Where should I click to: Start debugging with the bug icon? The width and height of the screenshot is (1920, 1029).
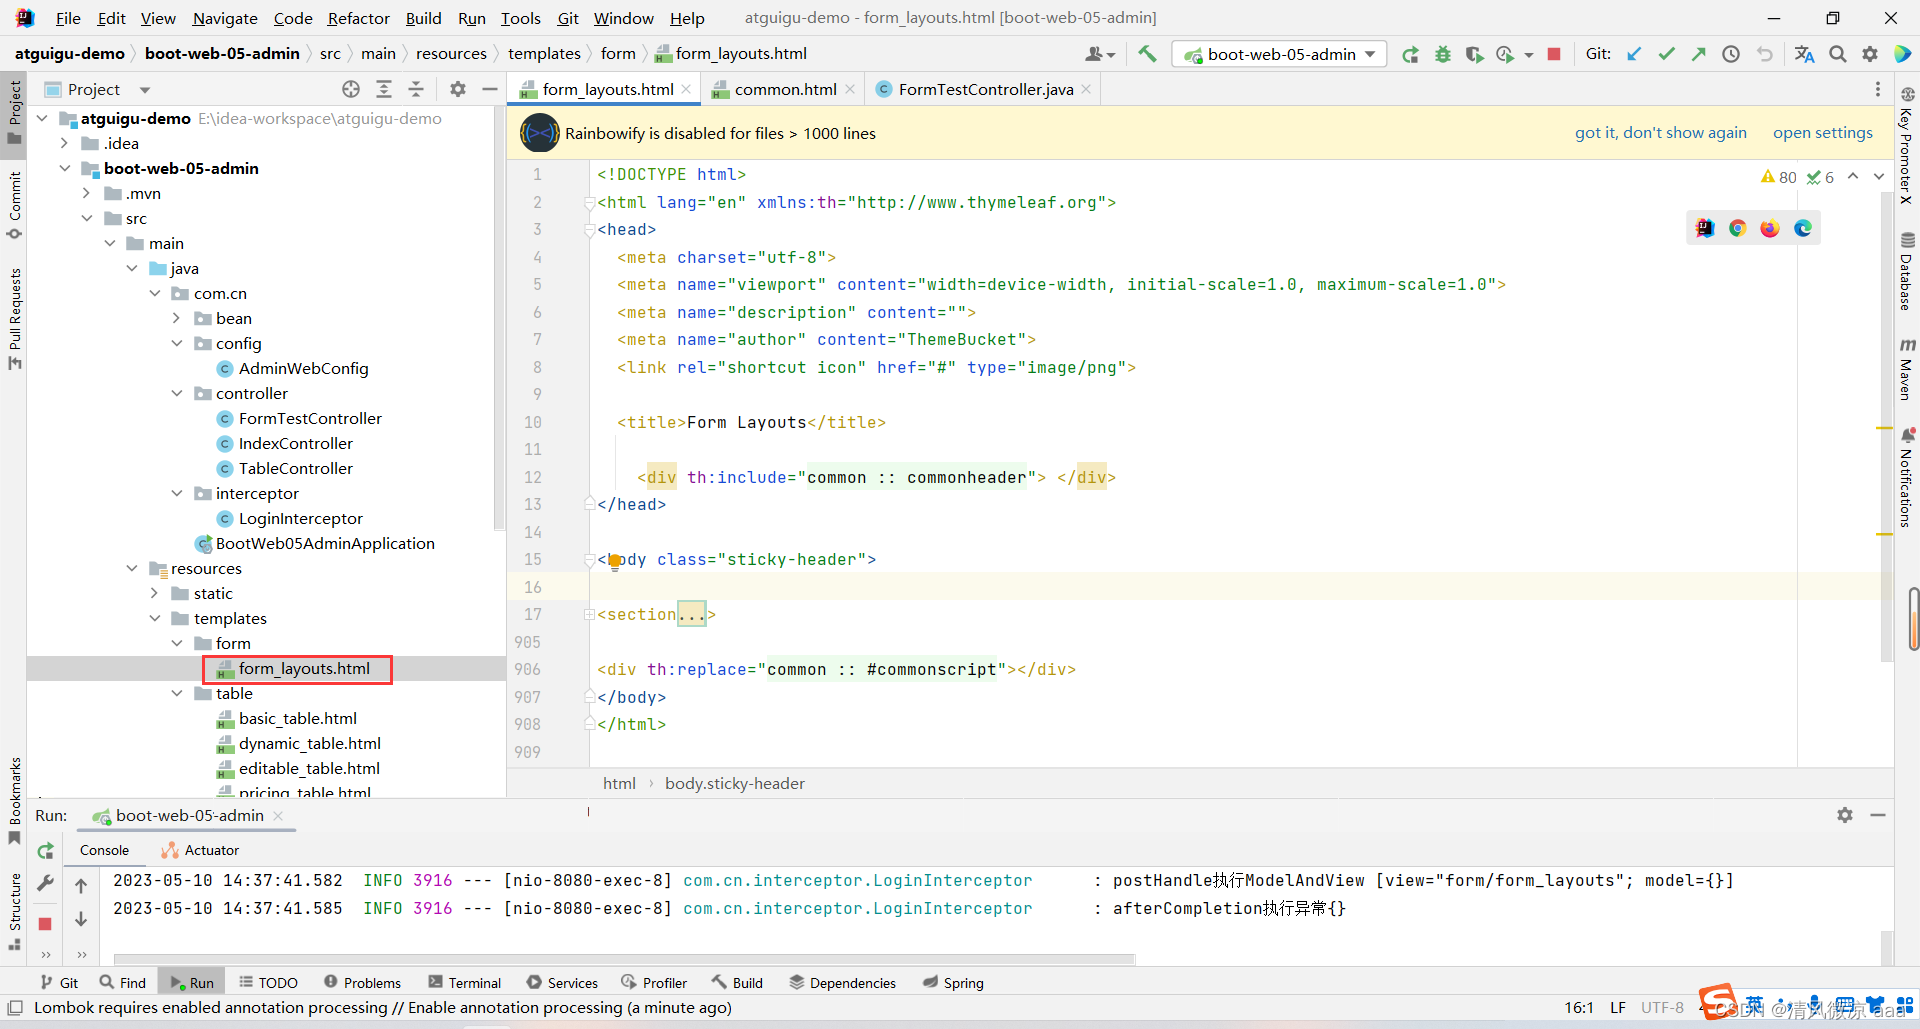1442,54
